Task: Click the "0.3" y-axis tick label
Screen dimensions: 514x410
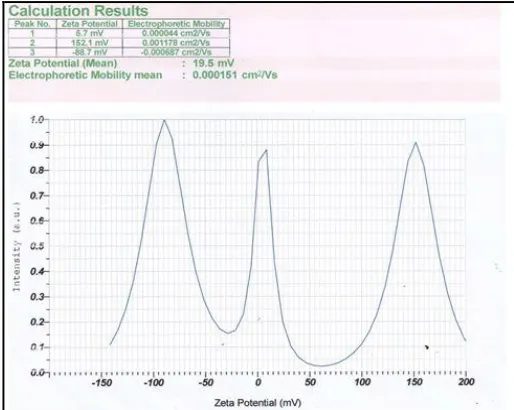Action: [37, 297]
